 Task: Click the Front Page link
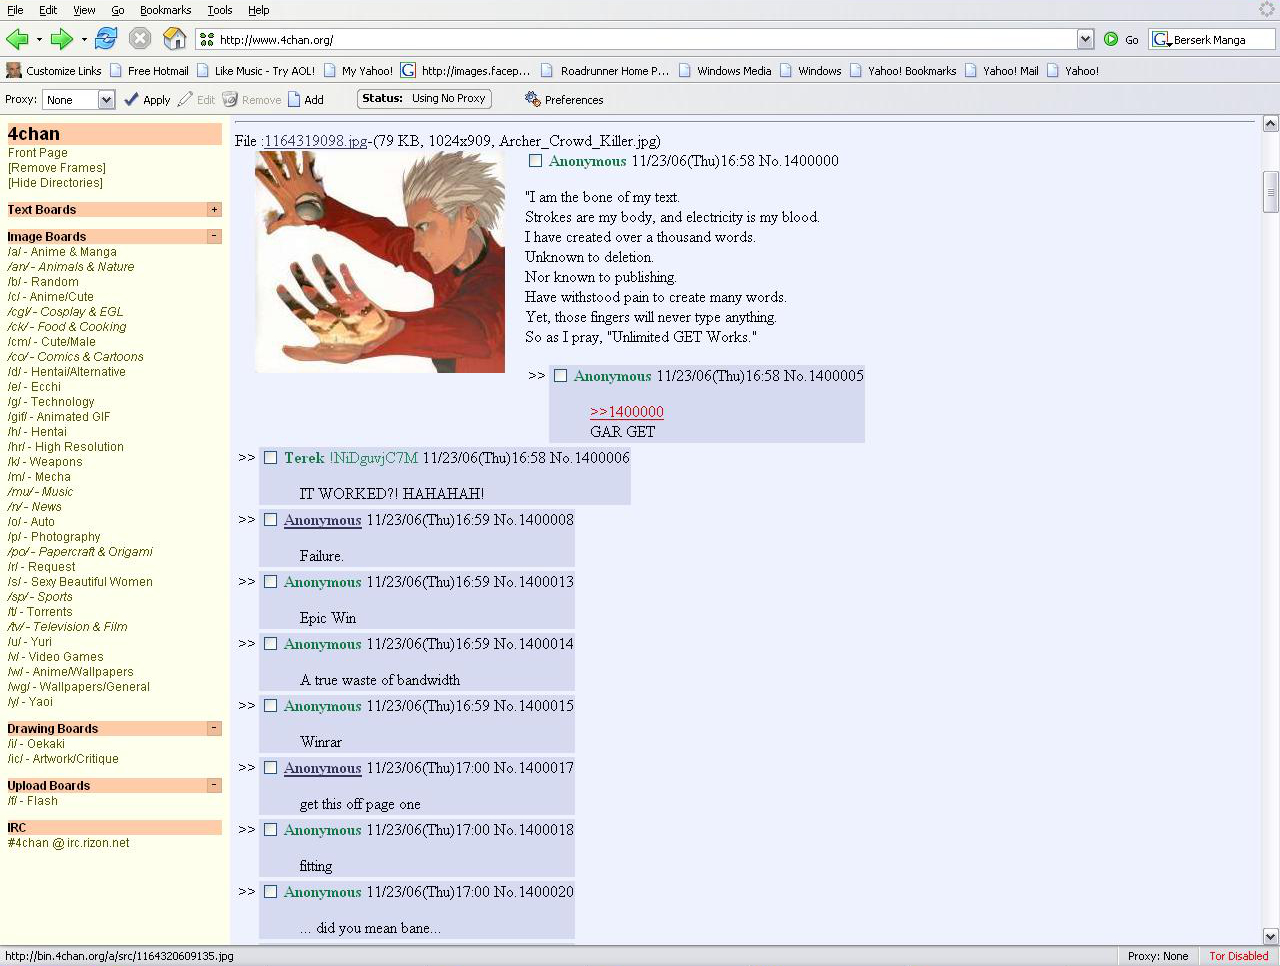[x=38, y=153]
